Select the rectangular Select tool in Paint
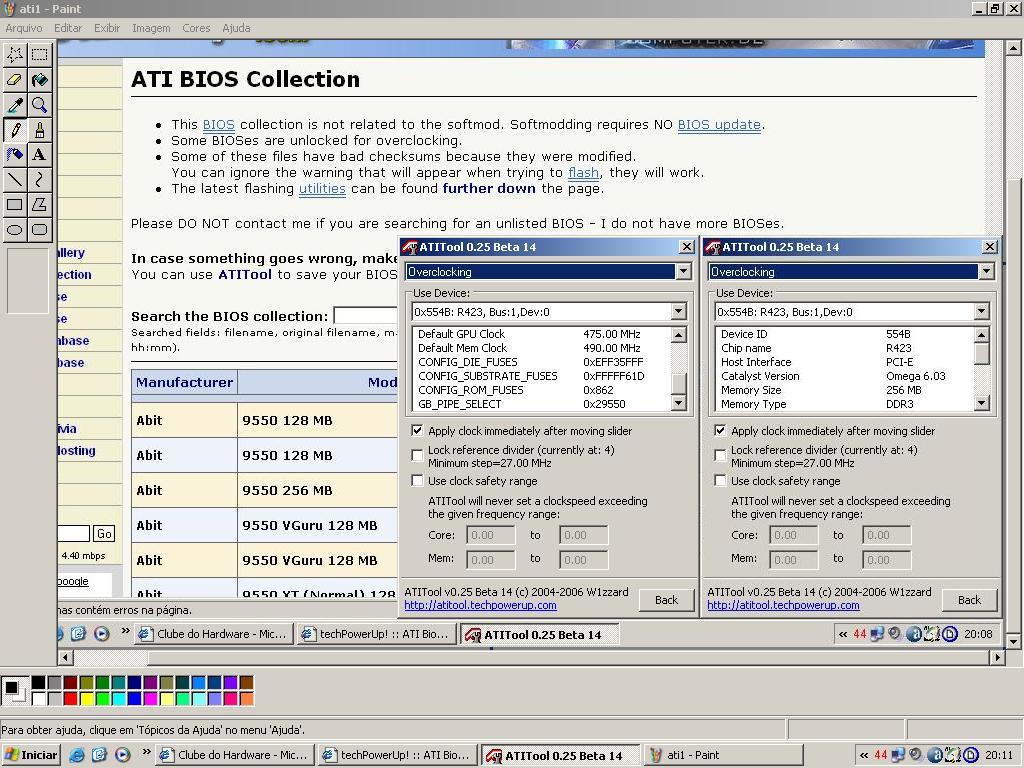The height and width of the screenshot is (768, 1024). click(40, 54)
